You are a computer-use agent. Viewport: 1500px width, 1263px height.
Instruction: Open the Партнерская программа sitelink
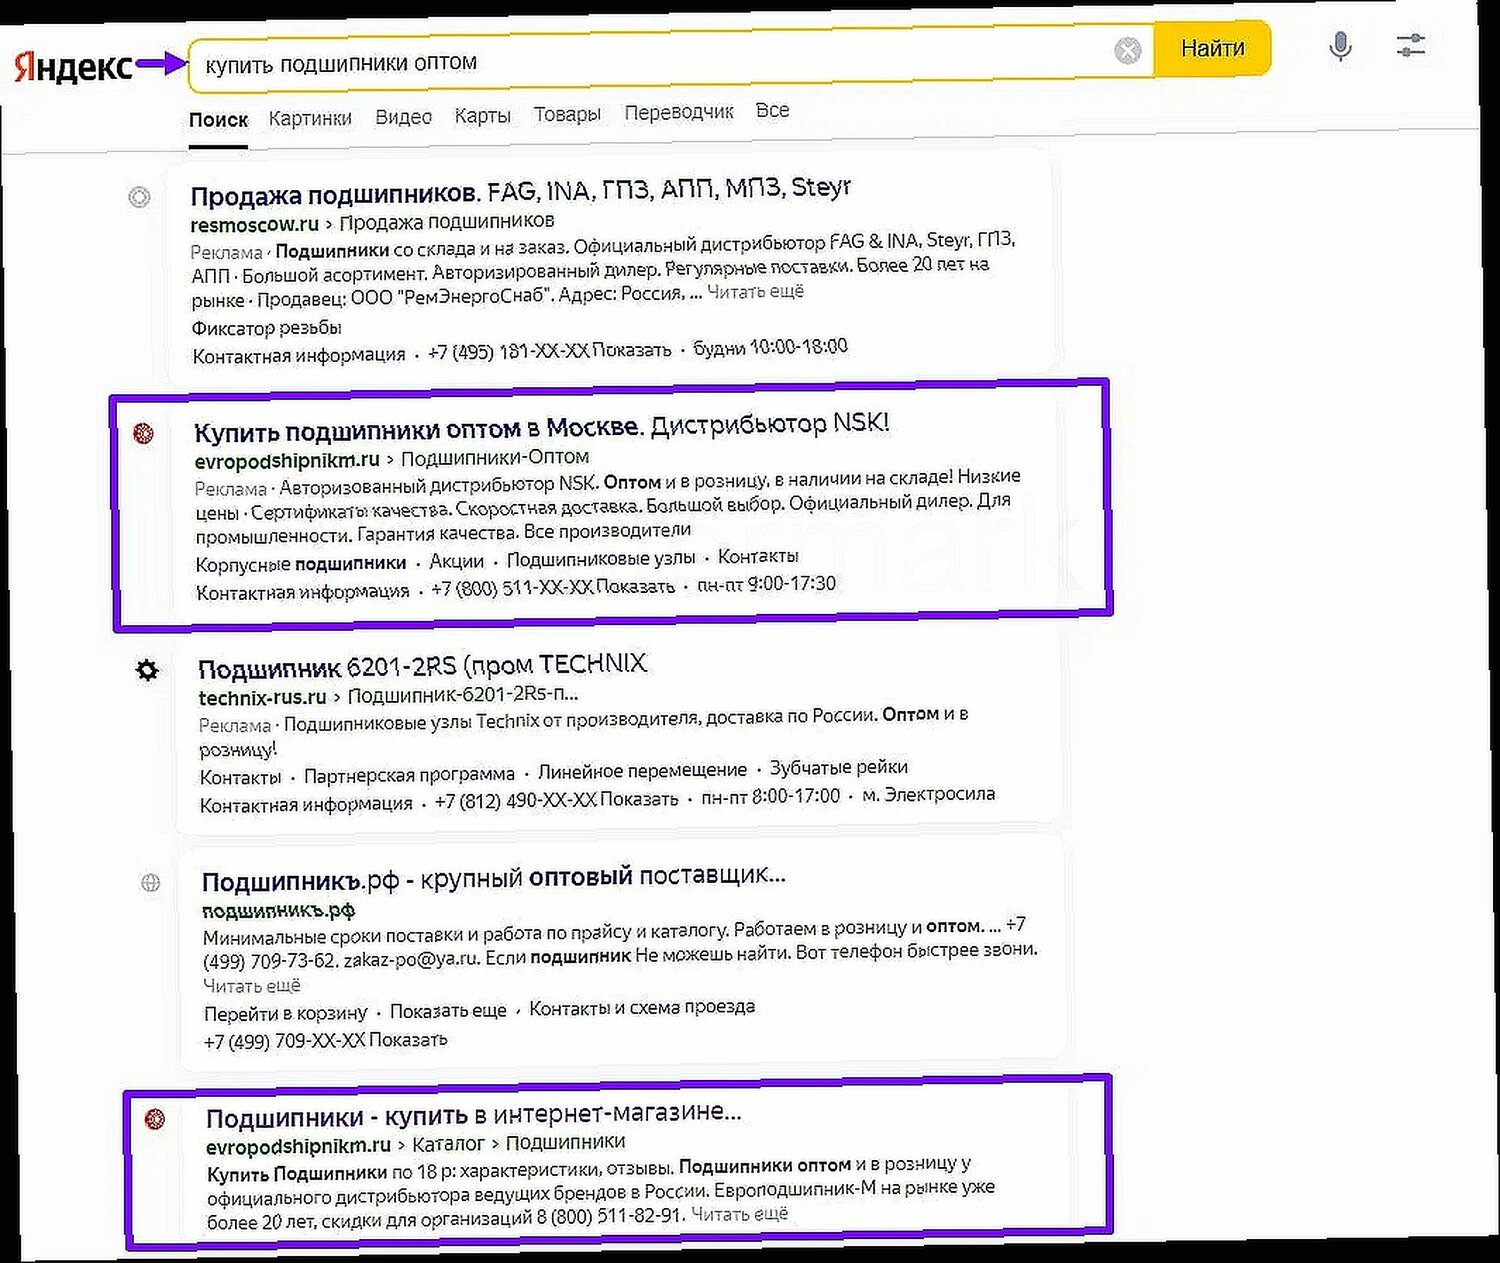tap(409, 775)
